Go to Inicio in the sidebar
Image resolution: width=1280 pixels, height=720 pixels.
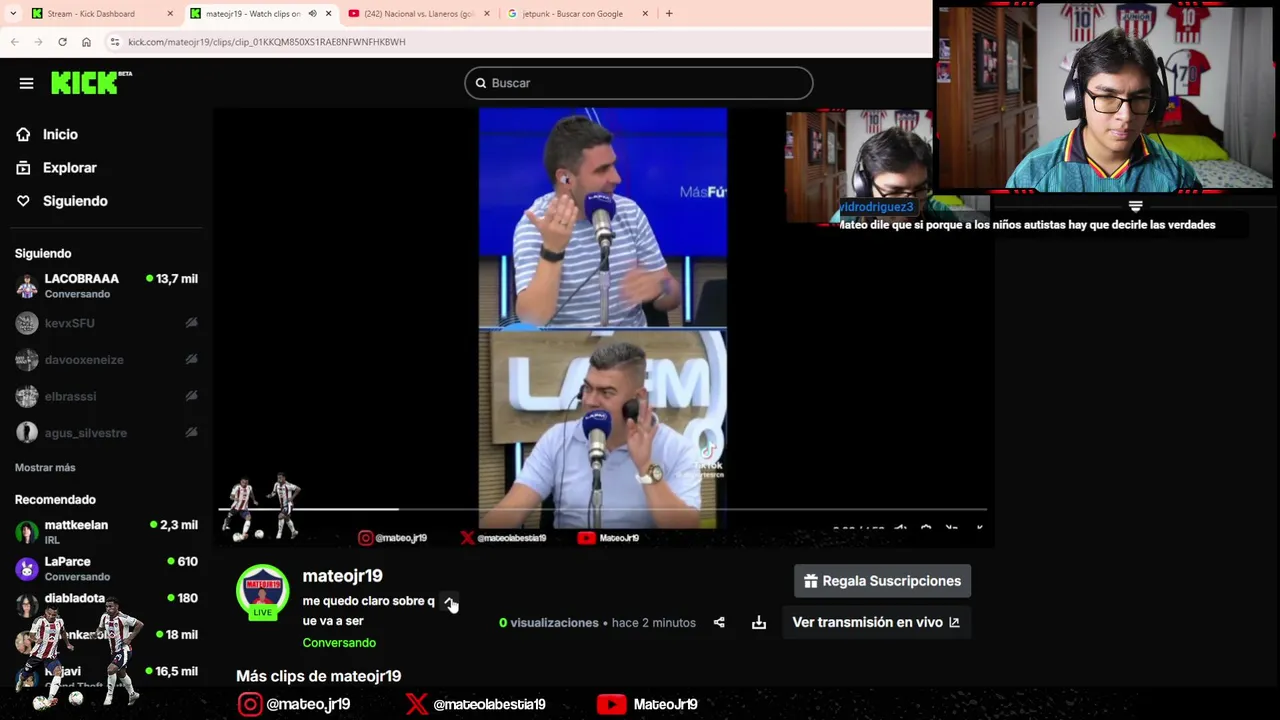pyautogui.click(x=60, y=134)
